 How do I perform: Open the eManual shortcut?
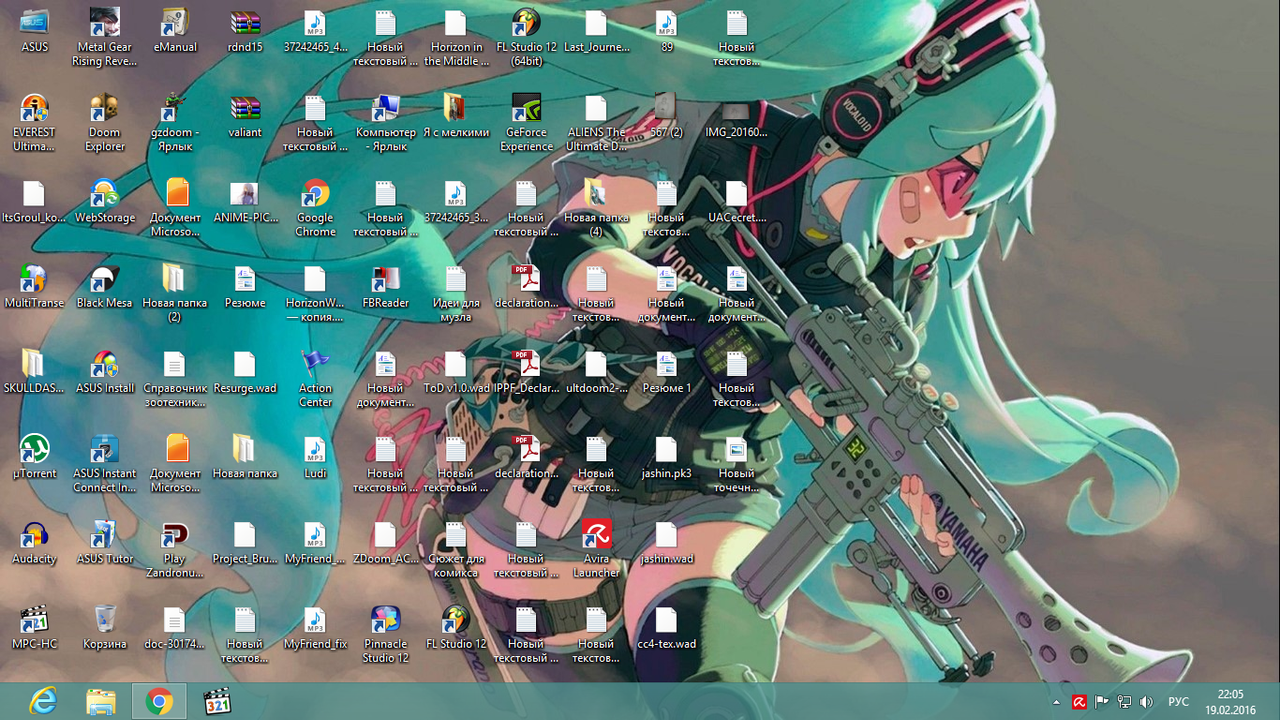(x=175, y=30)
